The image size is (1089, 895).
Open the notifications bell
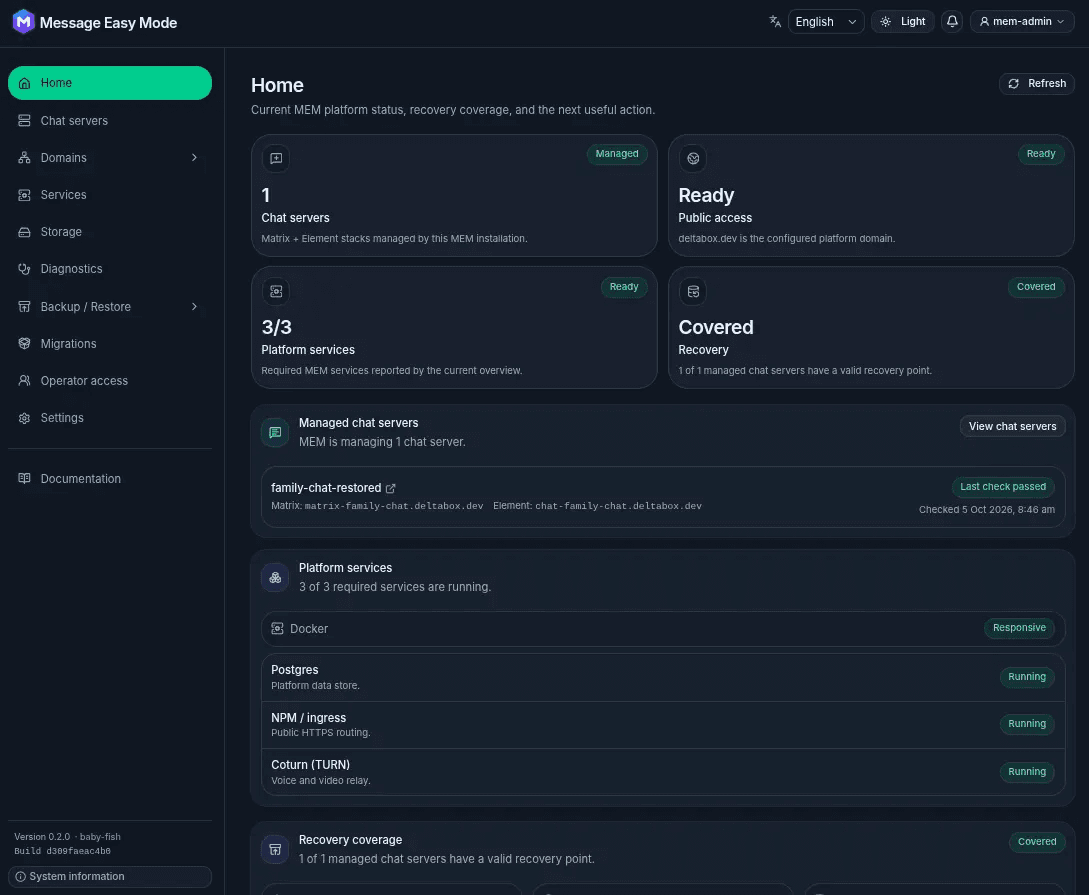point(952,22)
